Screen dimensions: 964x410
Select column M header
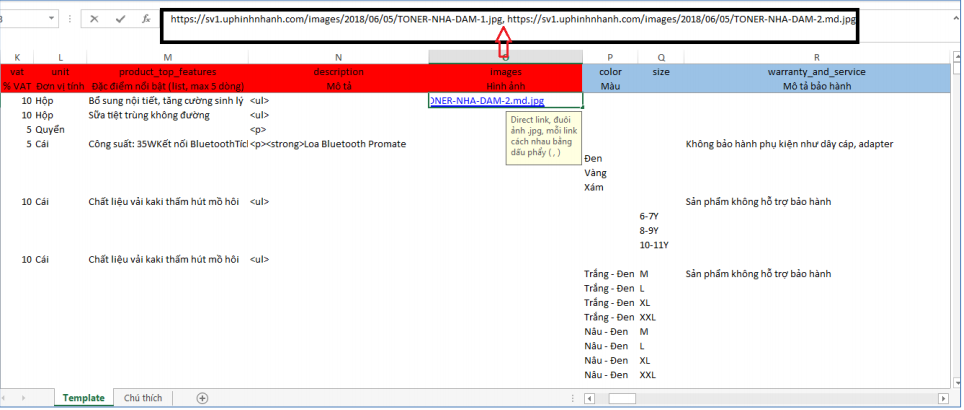point(166,58)
